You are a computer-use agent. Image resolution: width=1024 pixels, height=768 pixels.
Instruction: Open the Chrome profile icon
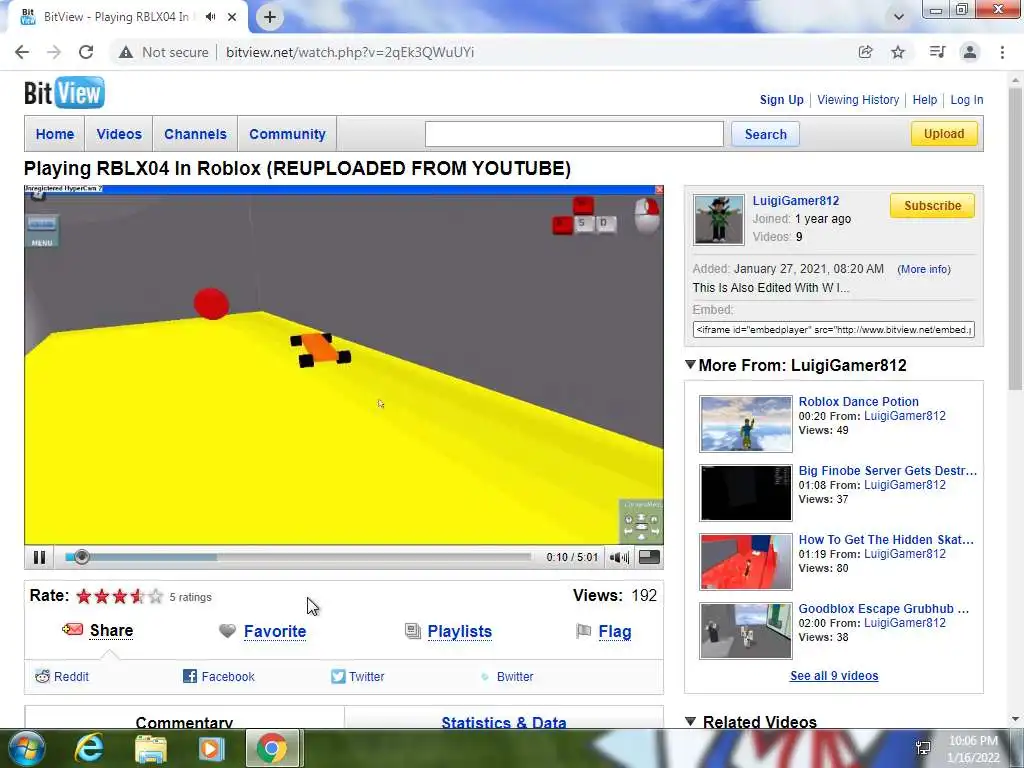pos(970,52)
